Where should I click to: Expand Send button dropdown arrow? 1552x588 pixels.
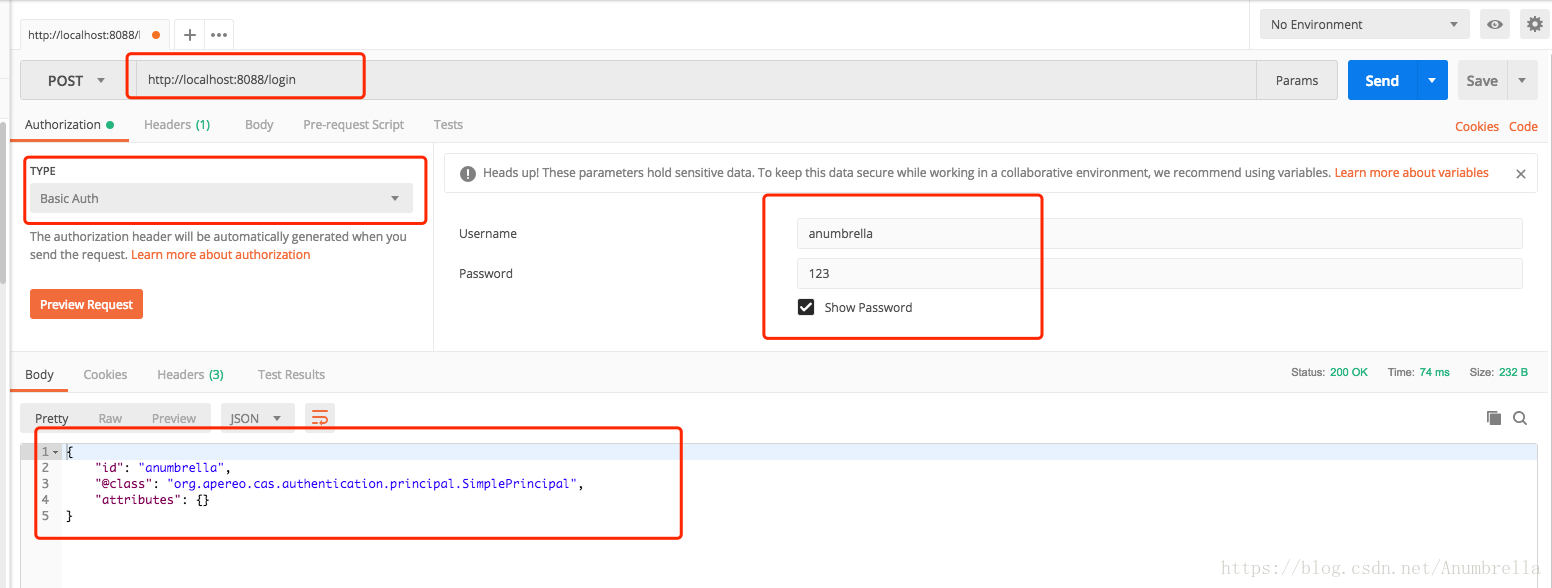[x=1432, y=81]
